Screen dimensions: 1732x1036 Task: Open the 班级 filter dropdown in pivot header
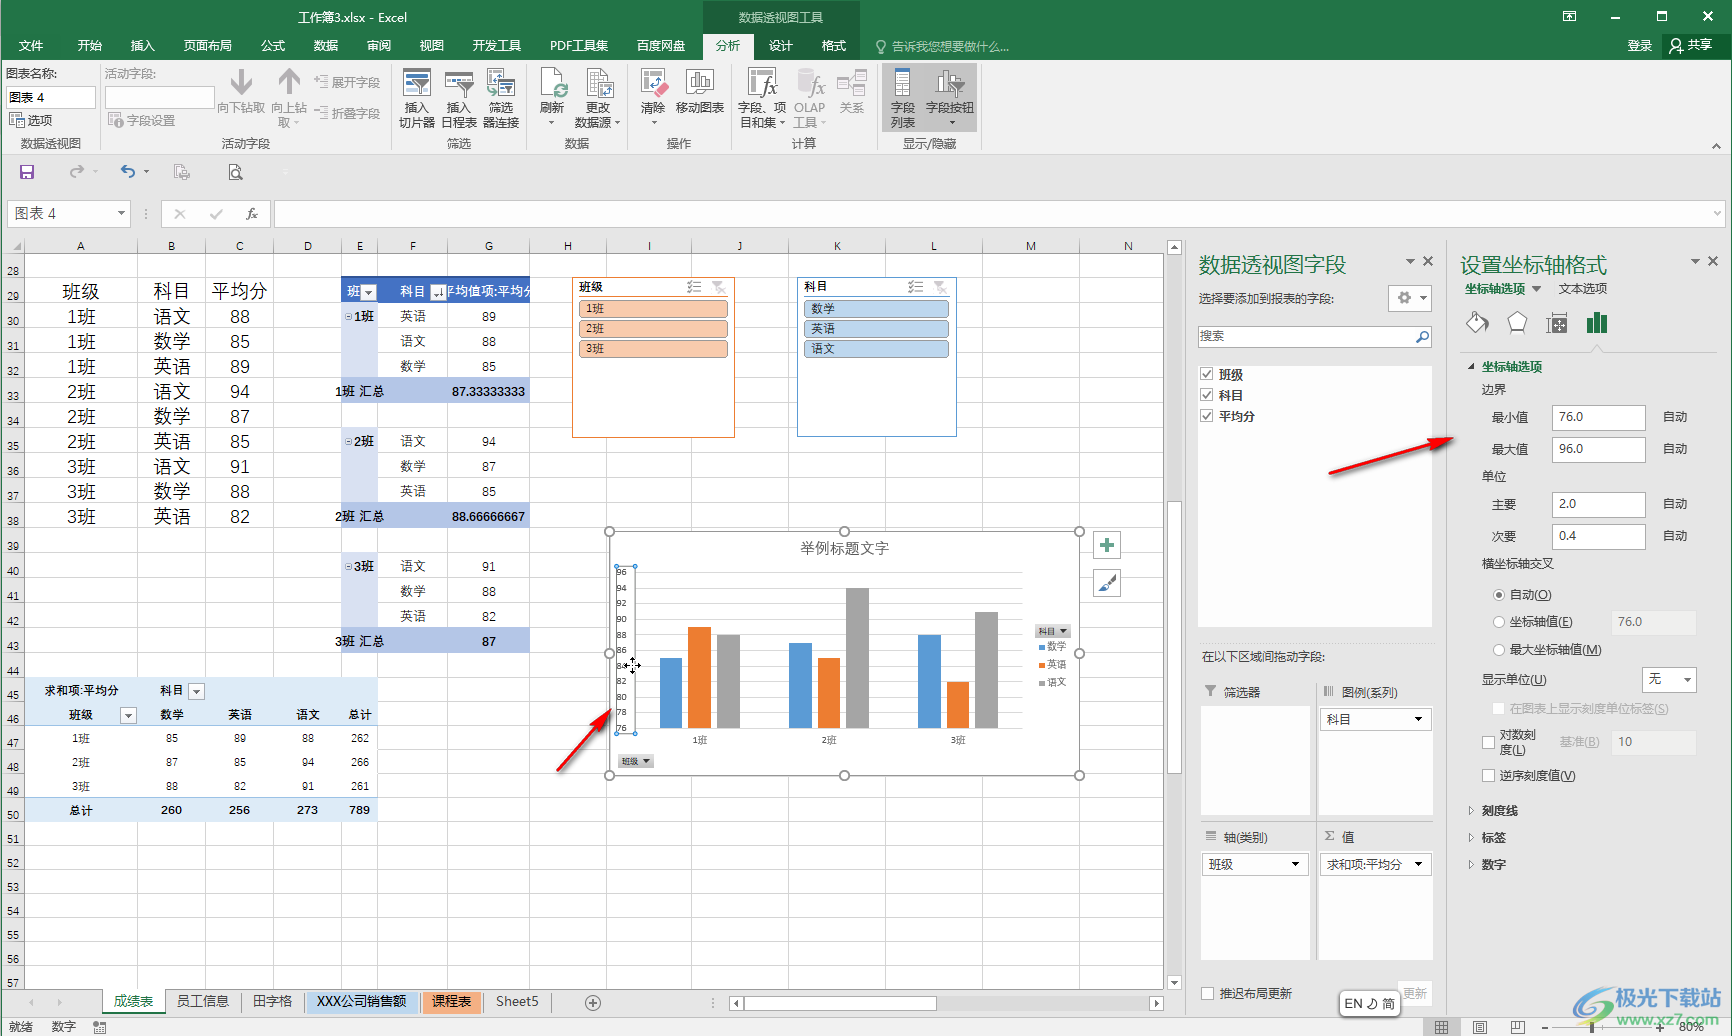(369, 292)
